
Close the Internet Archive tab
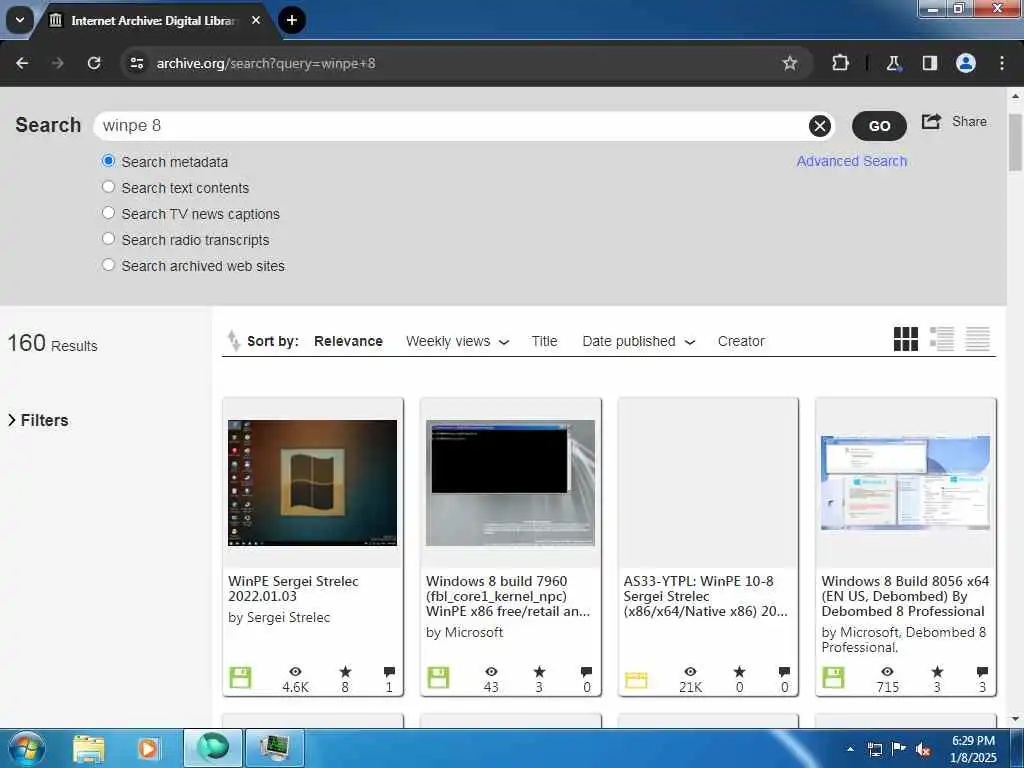pos(256,20)
